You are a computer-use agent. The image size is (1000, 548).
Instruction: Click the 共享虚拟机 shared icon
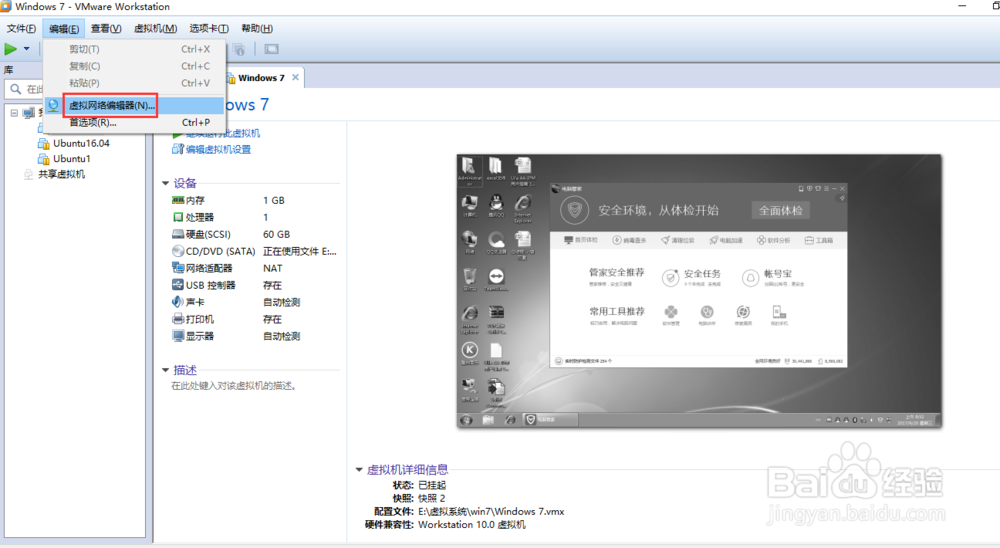click(x=28, y=174)
